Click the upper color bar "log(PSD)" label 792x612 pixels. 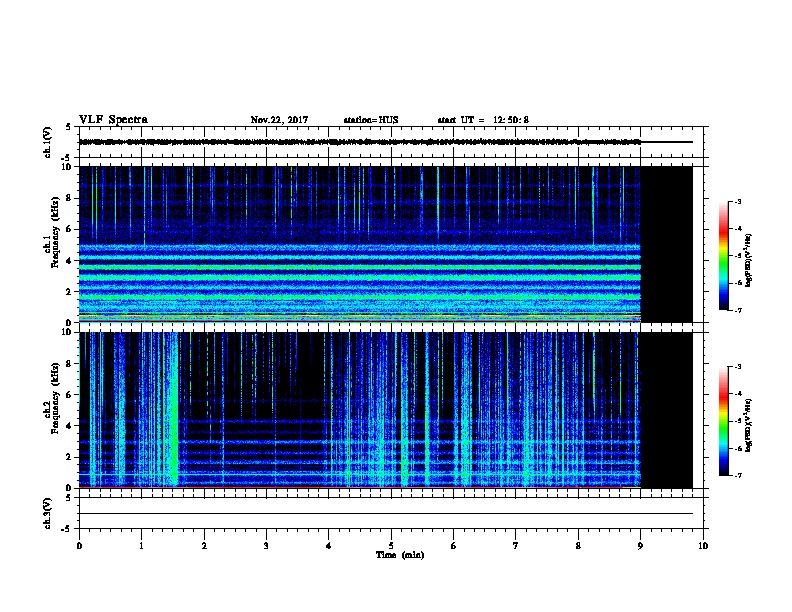[748, 260]
